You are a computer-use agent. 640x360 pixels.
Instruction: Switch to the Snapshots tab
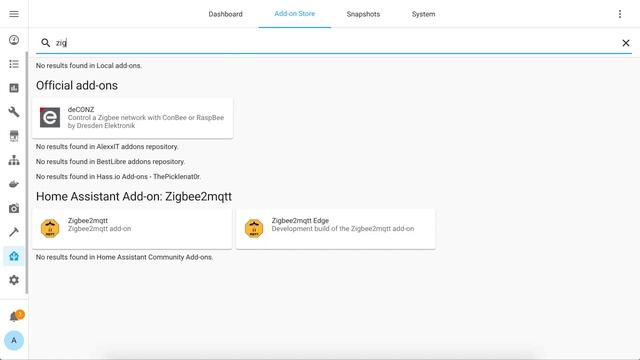[x=363, y=14]
